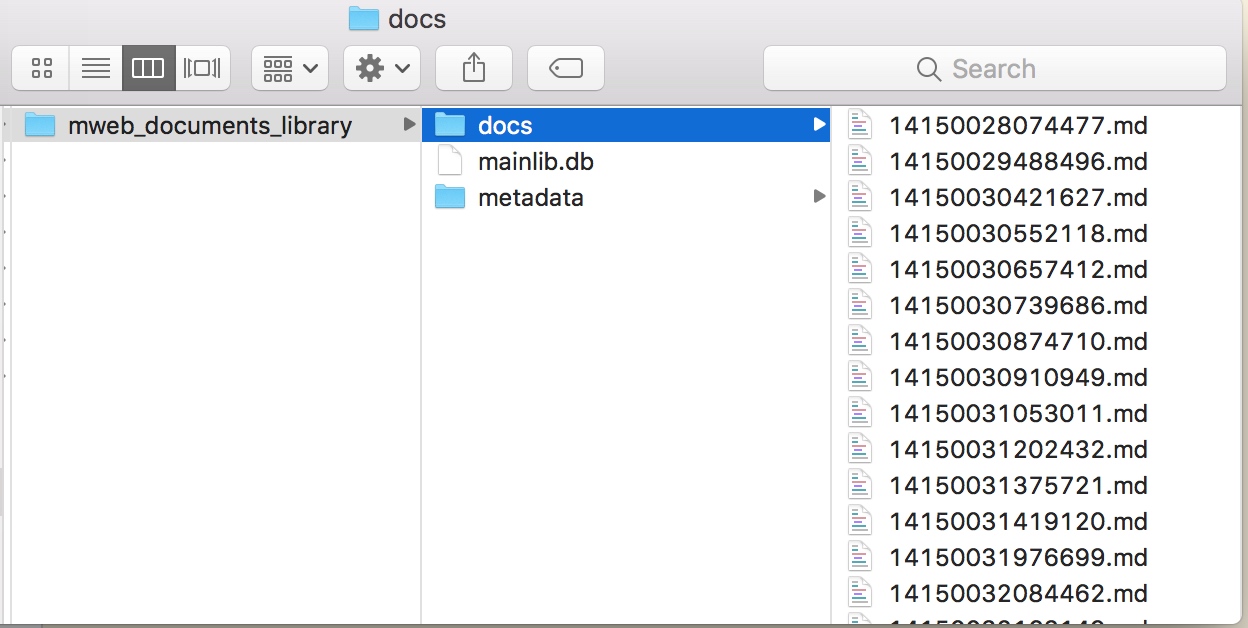Select file 14150032084462.md
1248x628 pixels.
click(1018, 593)
